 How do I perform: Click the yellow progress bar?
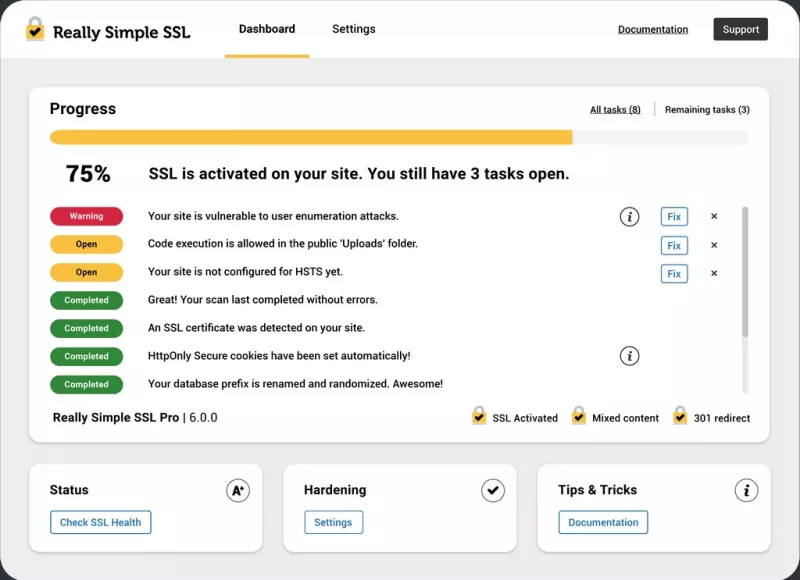[311, 137]
